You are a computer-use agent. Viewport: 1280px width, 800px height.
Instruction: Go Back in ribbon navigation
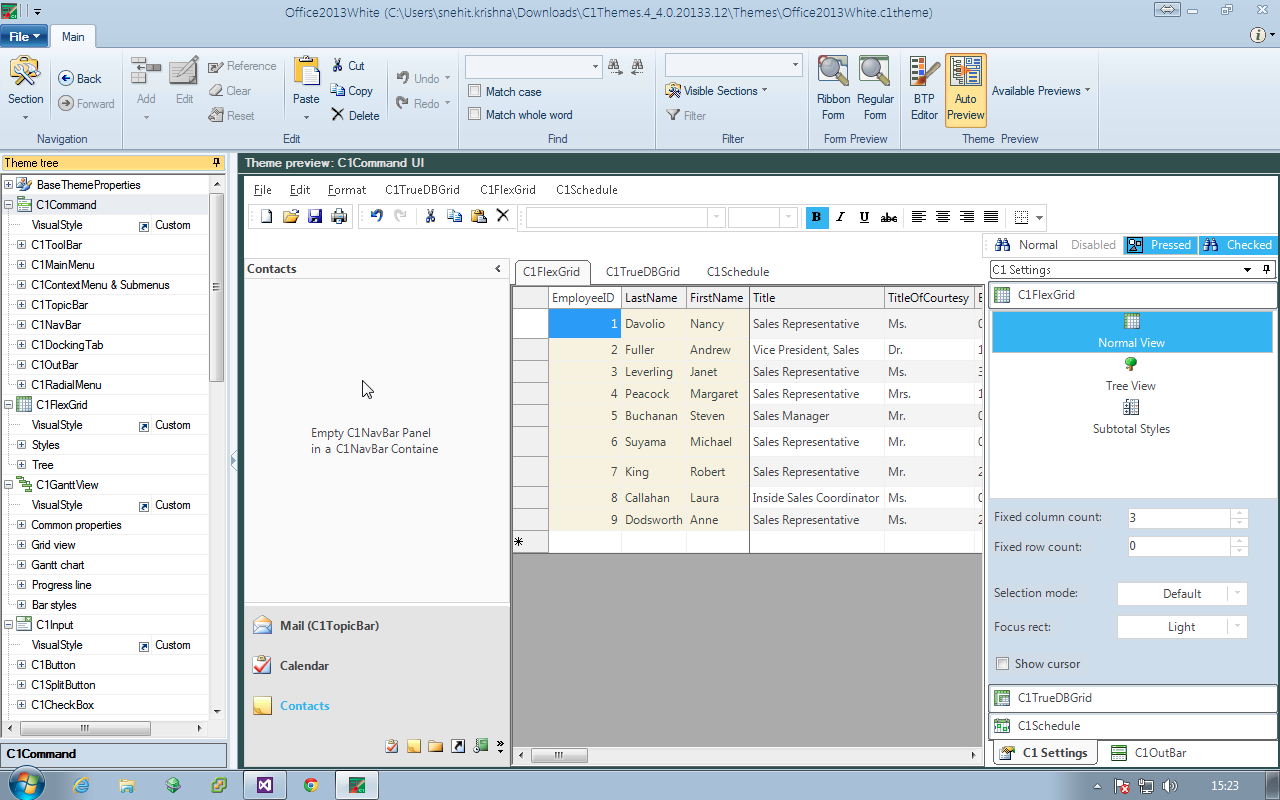coord(80,78)
